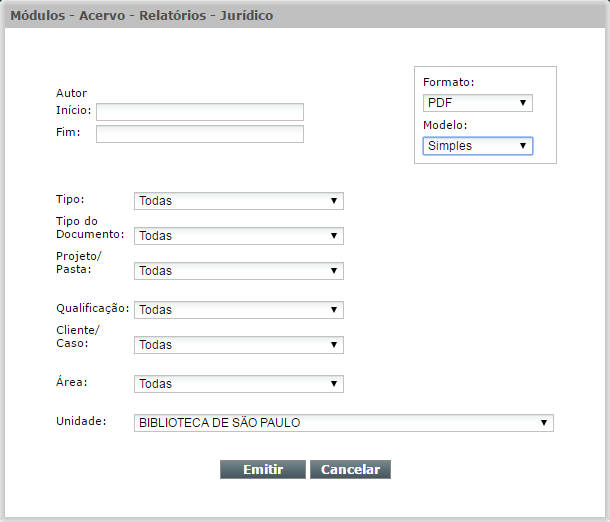This screenshot has width=610, height=522.
Task: Expand the Cliente/Caso dropdown
Action: [x=239, y=345]
